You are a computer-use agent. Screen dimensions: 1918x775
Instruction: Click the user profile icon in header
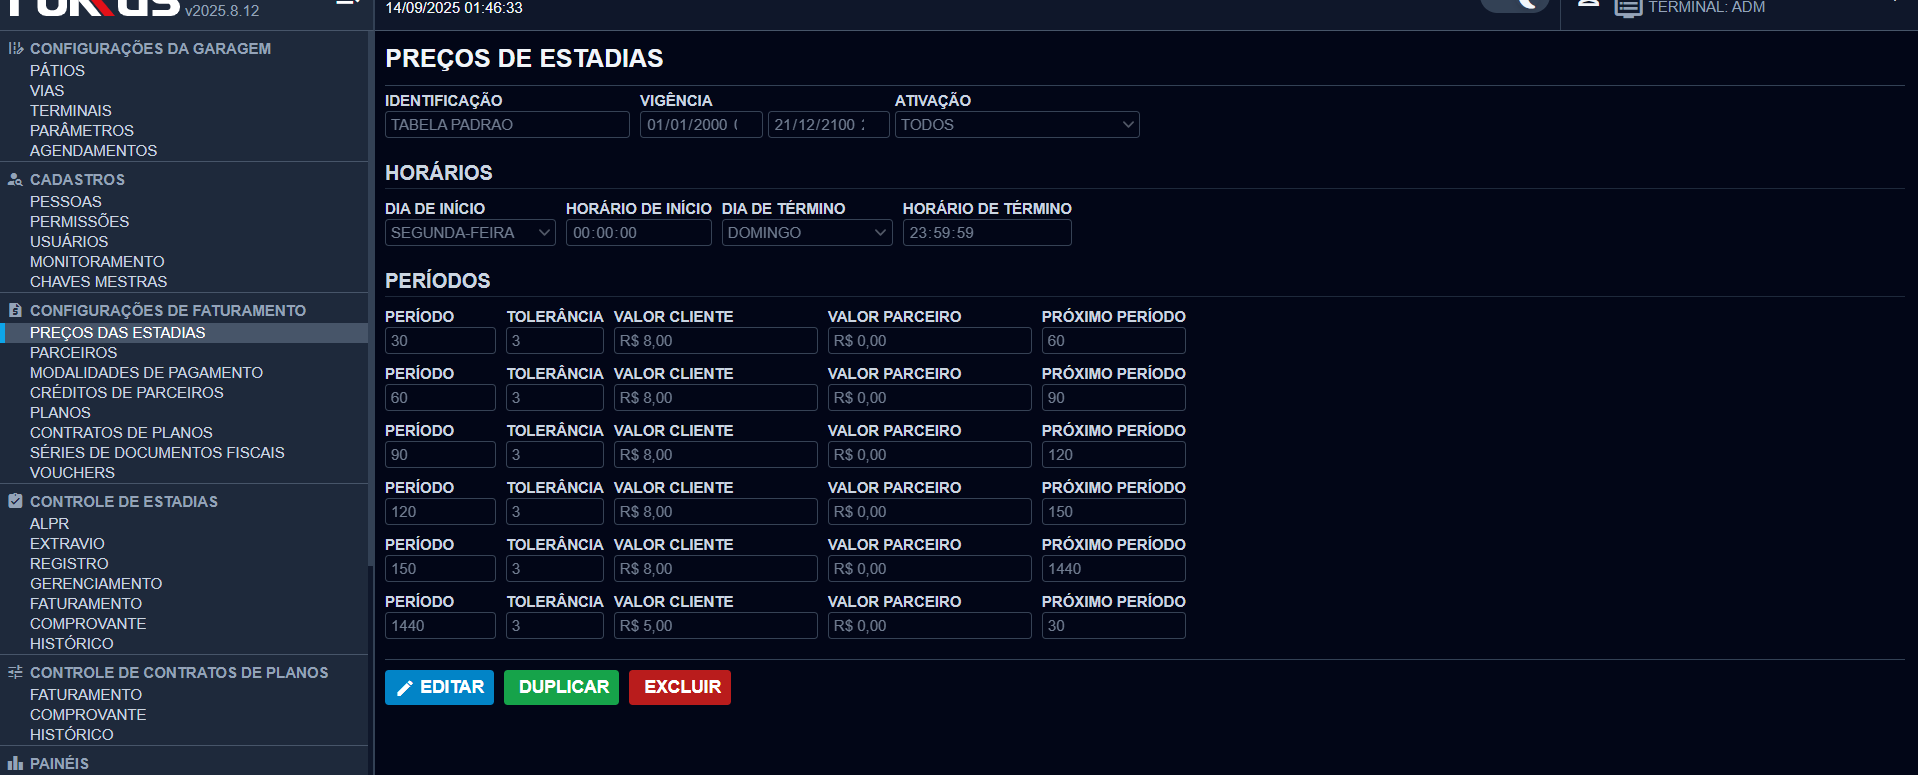click(x=1588, y=5)
